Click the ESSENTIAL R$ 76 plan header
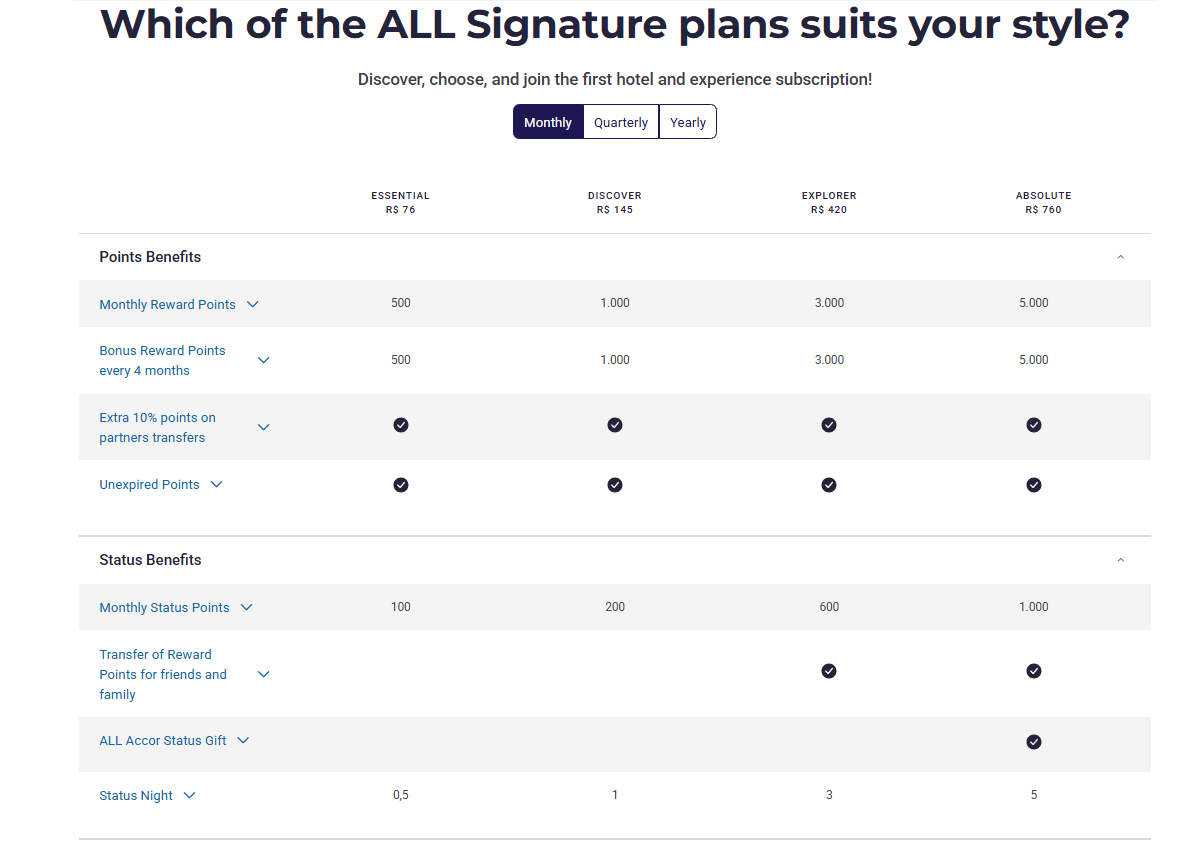1185x842 pixels. click(x=400, y=203)
